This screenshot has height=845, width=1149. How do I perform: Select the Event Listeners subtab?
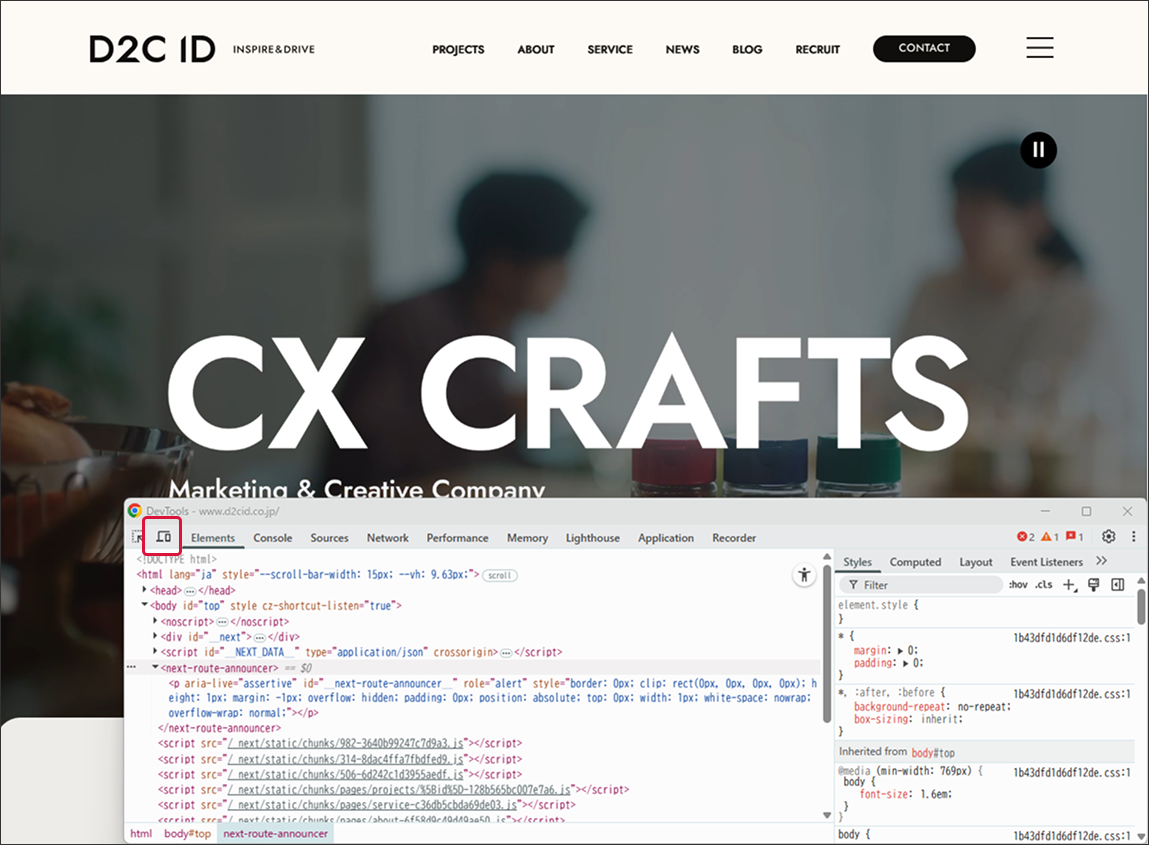tap(1046, 562)
